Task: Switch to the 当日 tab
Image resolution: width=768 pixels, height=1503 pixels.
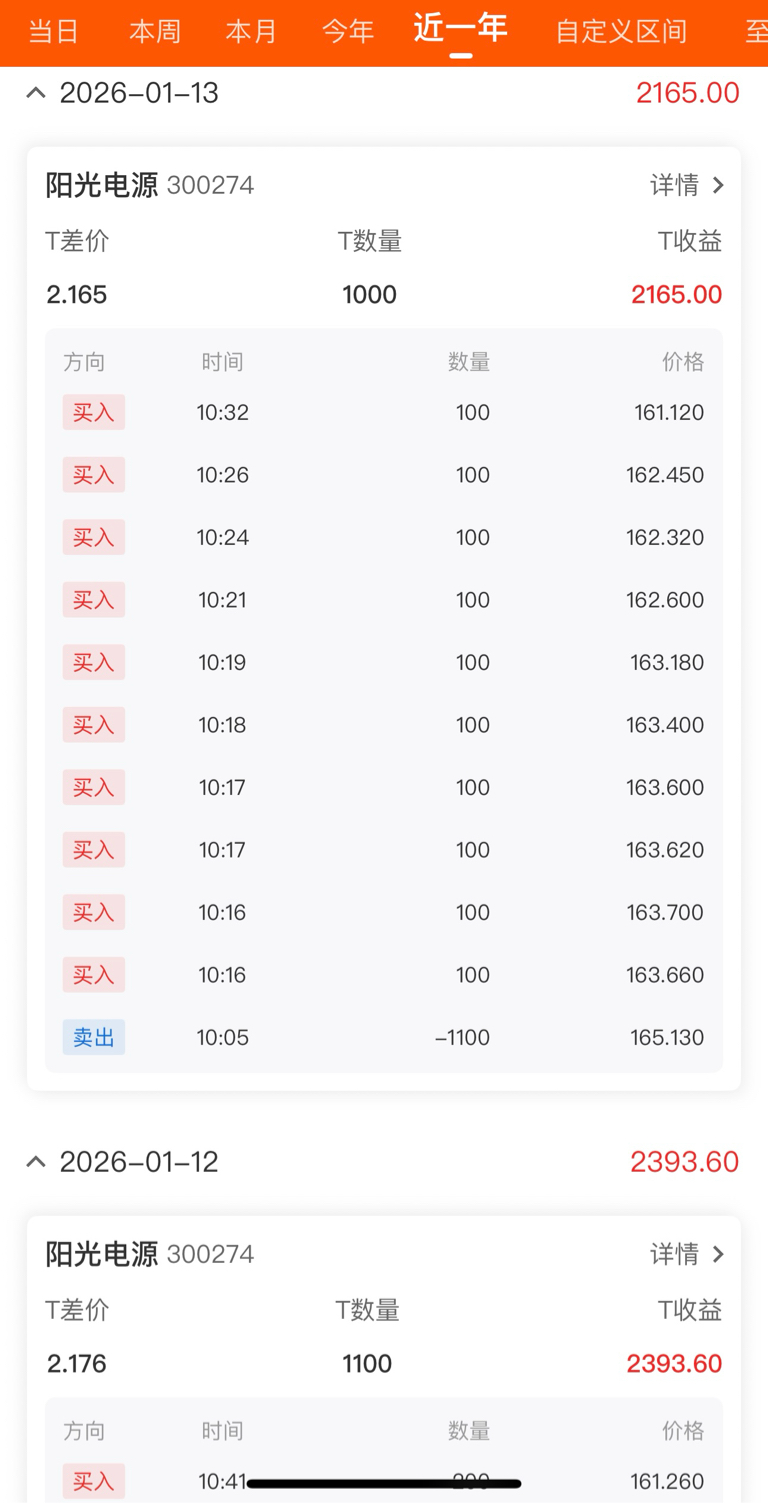Action: tap(53, 31)
